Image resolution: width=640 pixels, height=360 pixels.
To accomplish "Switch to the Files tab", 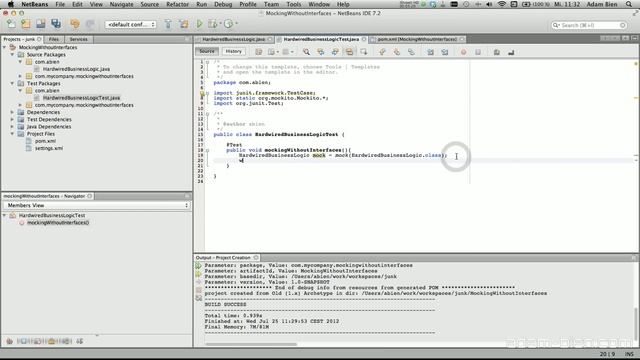I will pyautogui.click(x=54, y=39).
